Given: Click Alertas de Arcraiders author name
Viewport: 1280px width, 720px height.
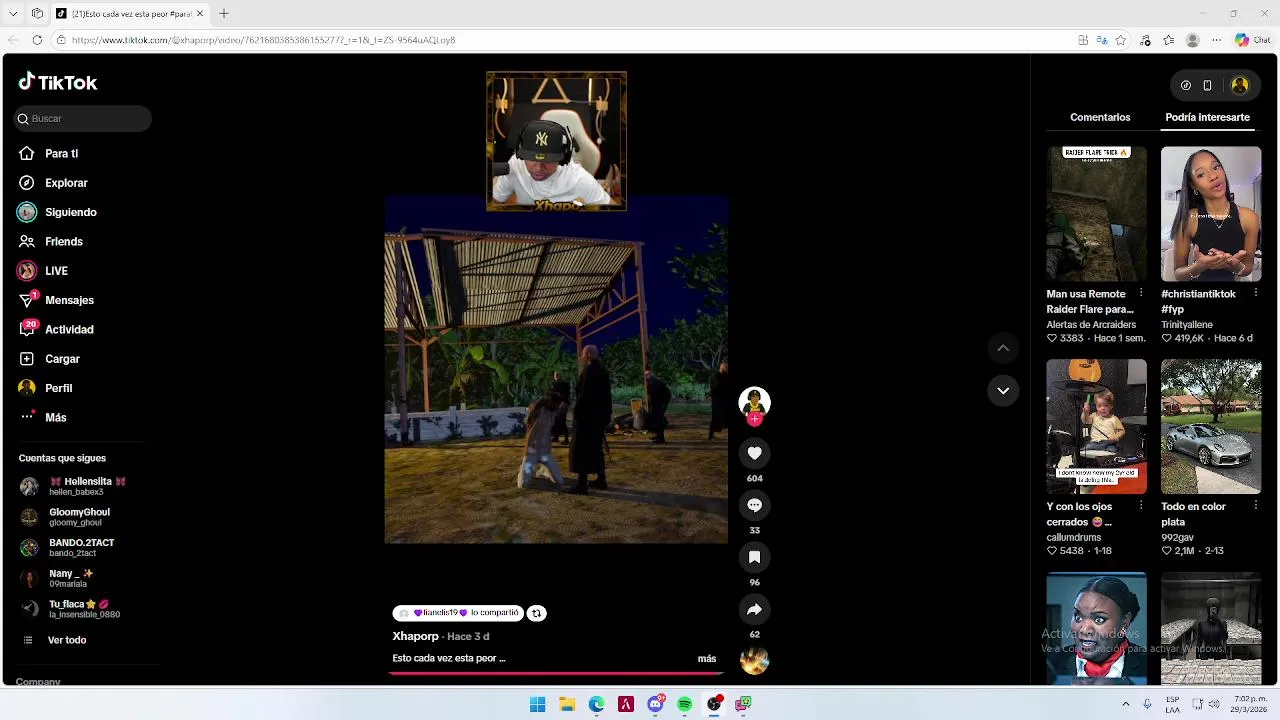Looking at the screenshot, I should [x=1091, y=325].
